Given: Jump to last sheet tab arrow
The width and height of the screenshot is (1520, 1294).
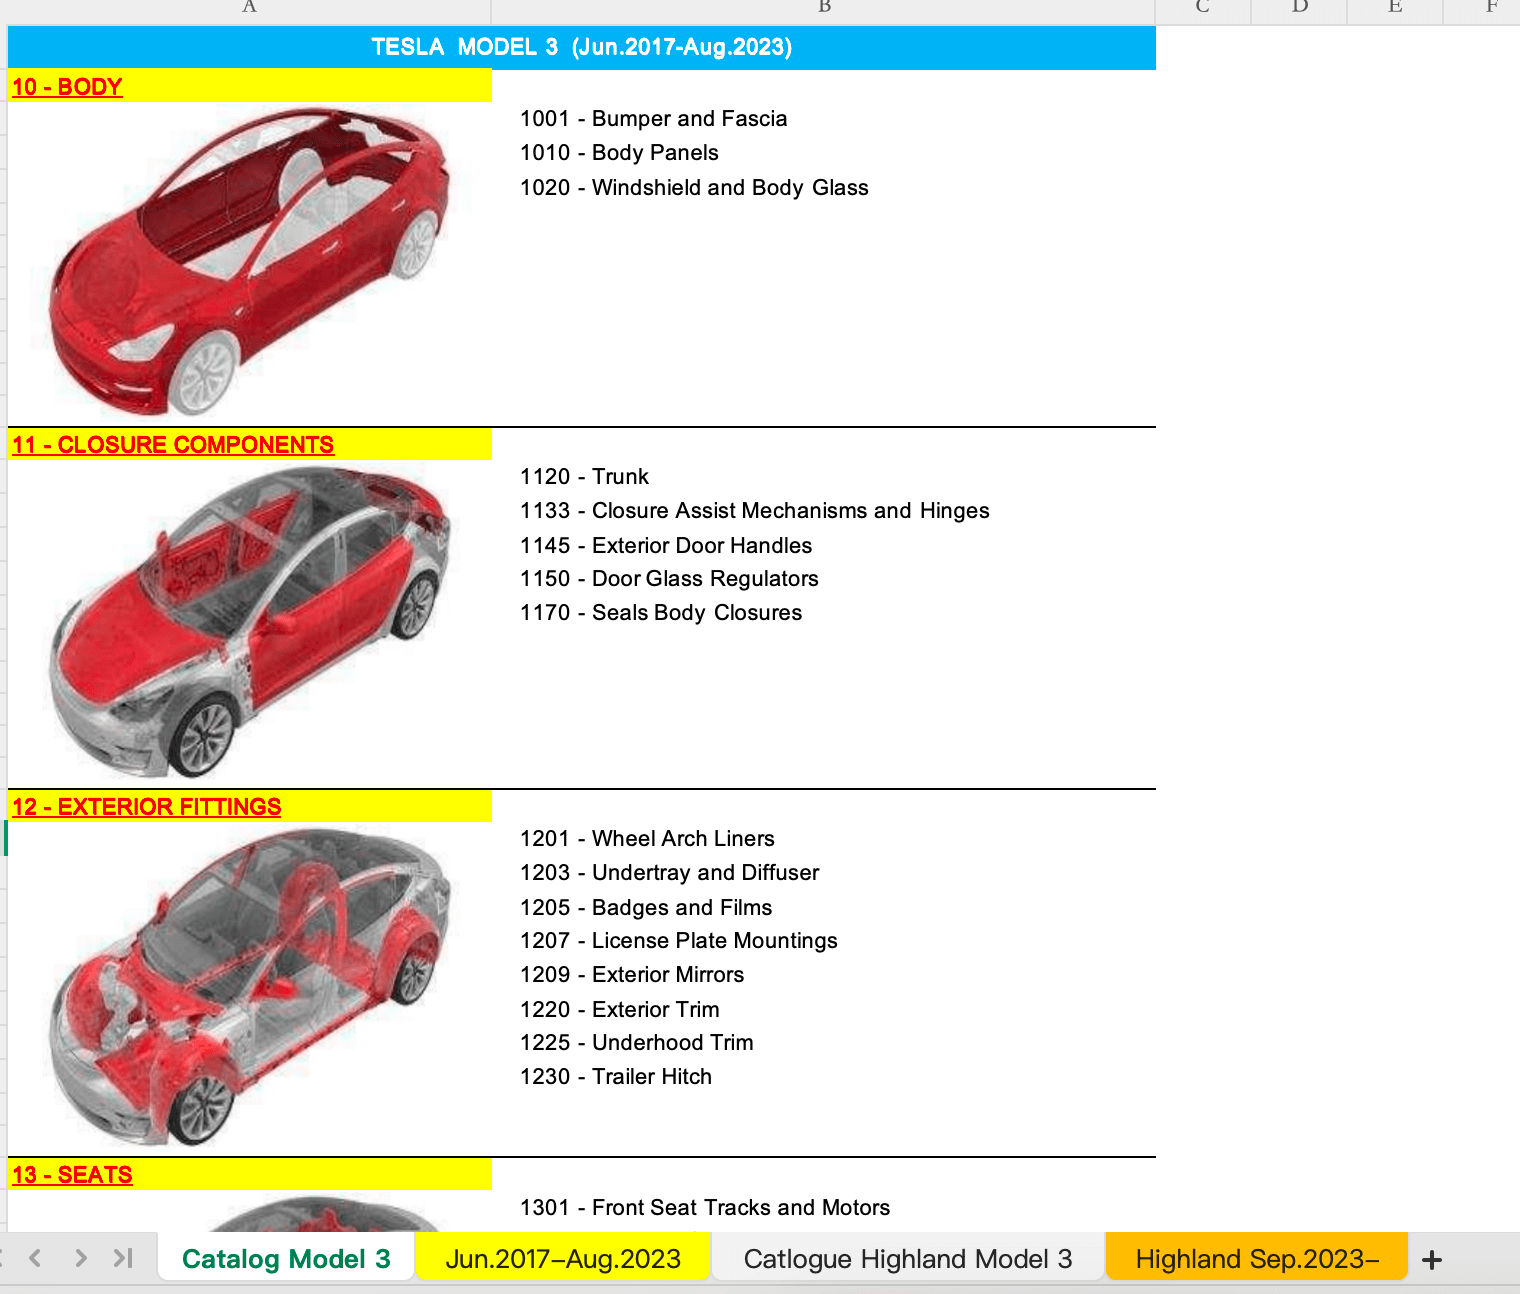Looking at the screenshot, I should click(x=123, y=1258).
